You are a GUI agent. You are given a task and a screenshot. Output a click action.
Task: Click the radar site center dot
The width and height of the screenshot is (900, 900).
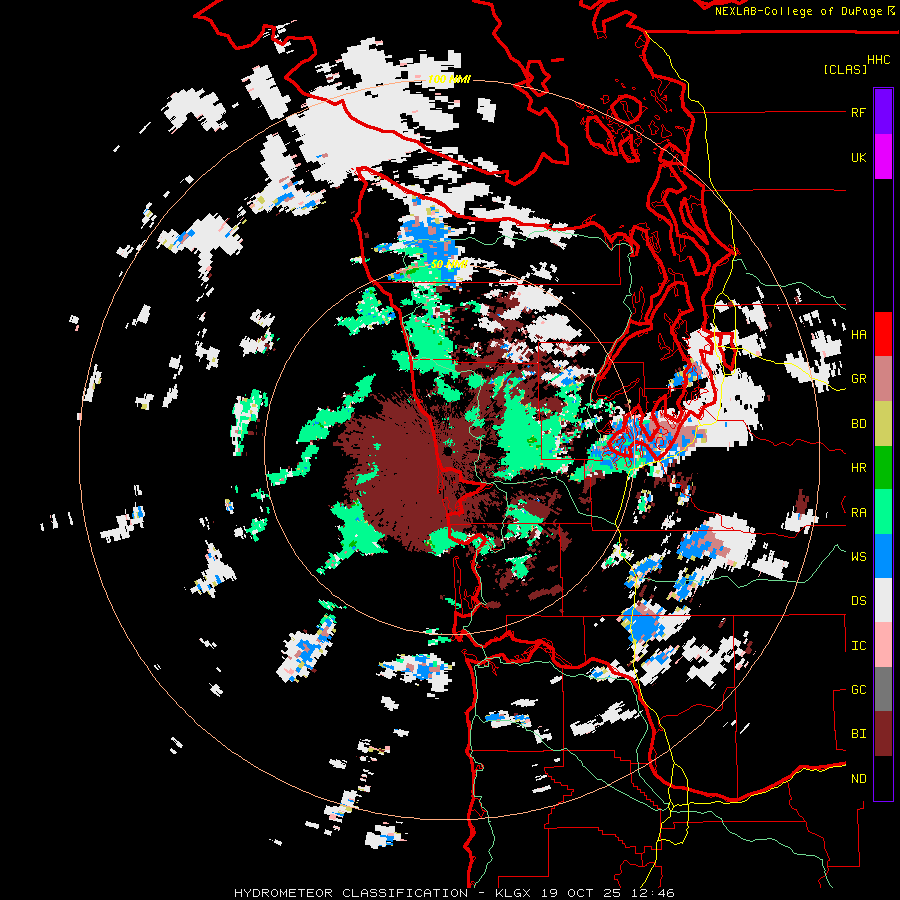tap(448, 452)
